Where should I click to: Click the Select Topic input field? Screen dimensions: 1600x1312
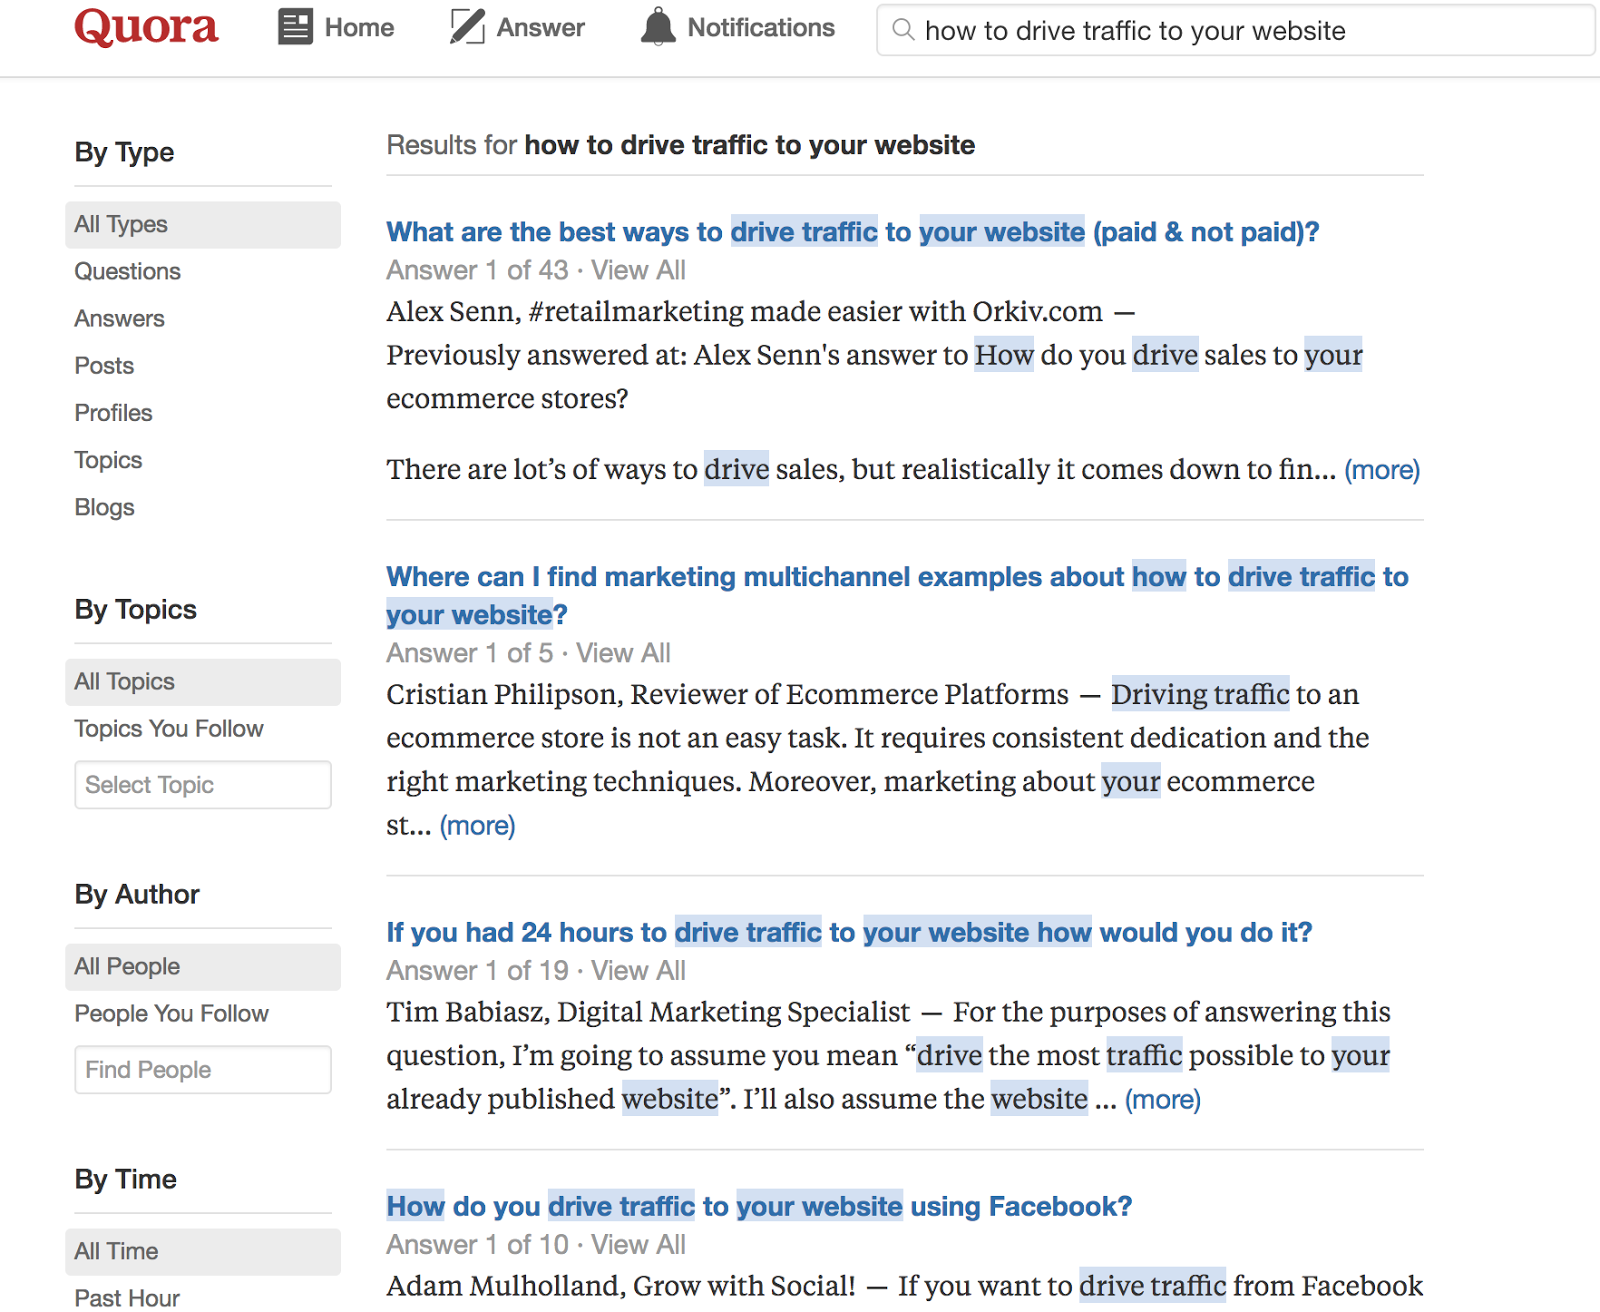(203, 785)
